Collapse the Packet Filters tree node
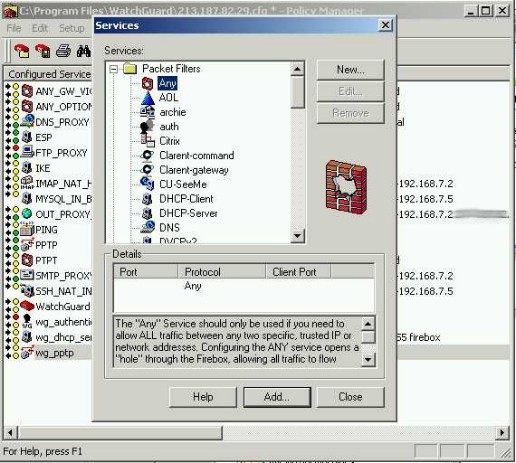The height and width of the screenshot is (463, 516). click(x=114, y=69)
